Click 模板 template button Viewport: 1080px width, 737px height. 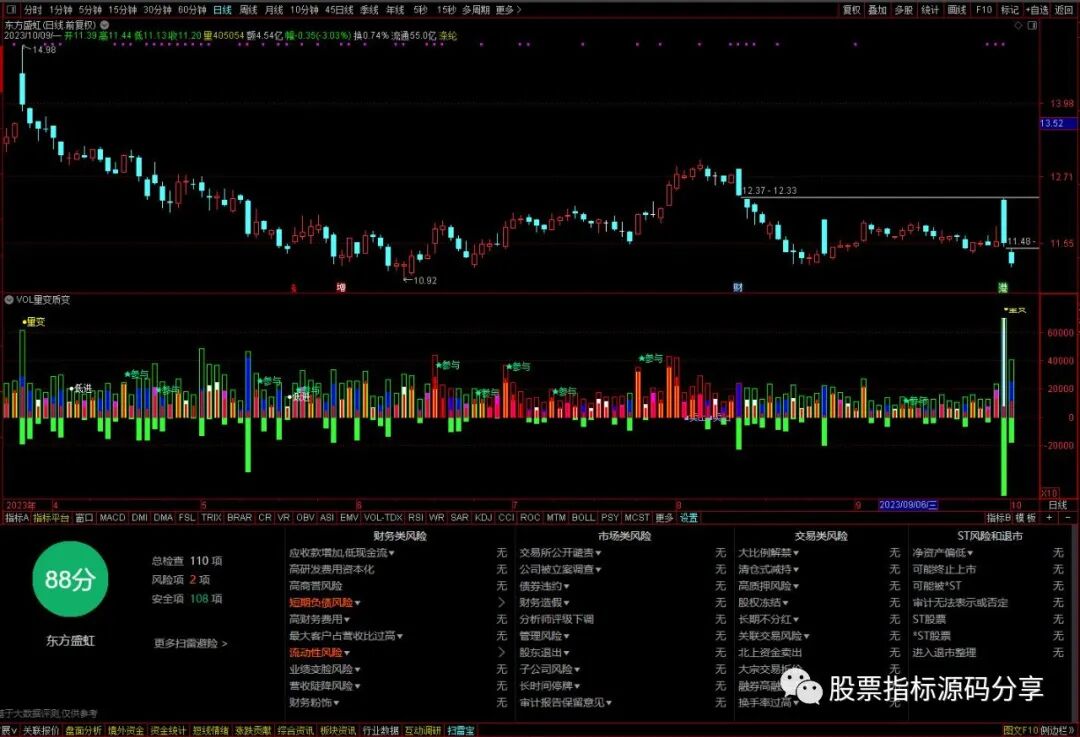tap(1026, 517)
